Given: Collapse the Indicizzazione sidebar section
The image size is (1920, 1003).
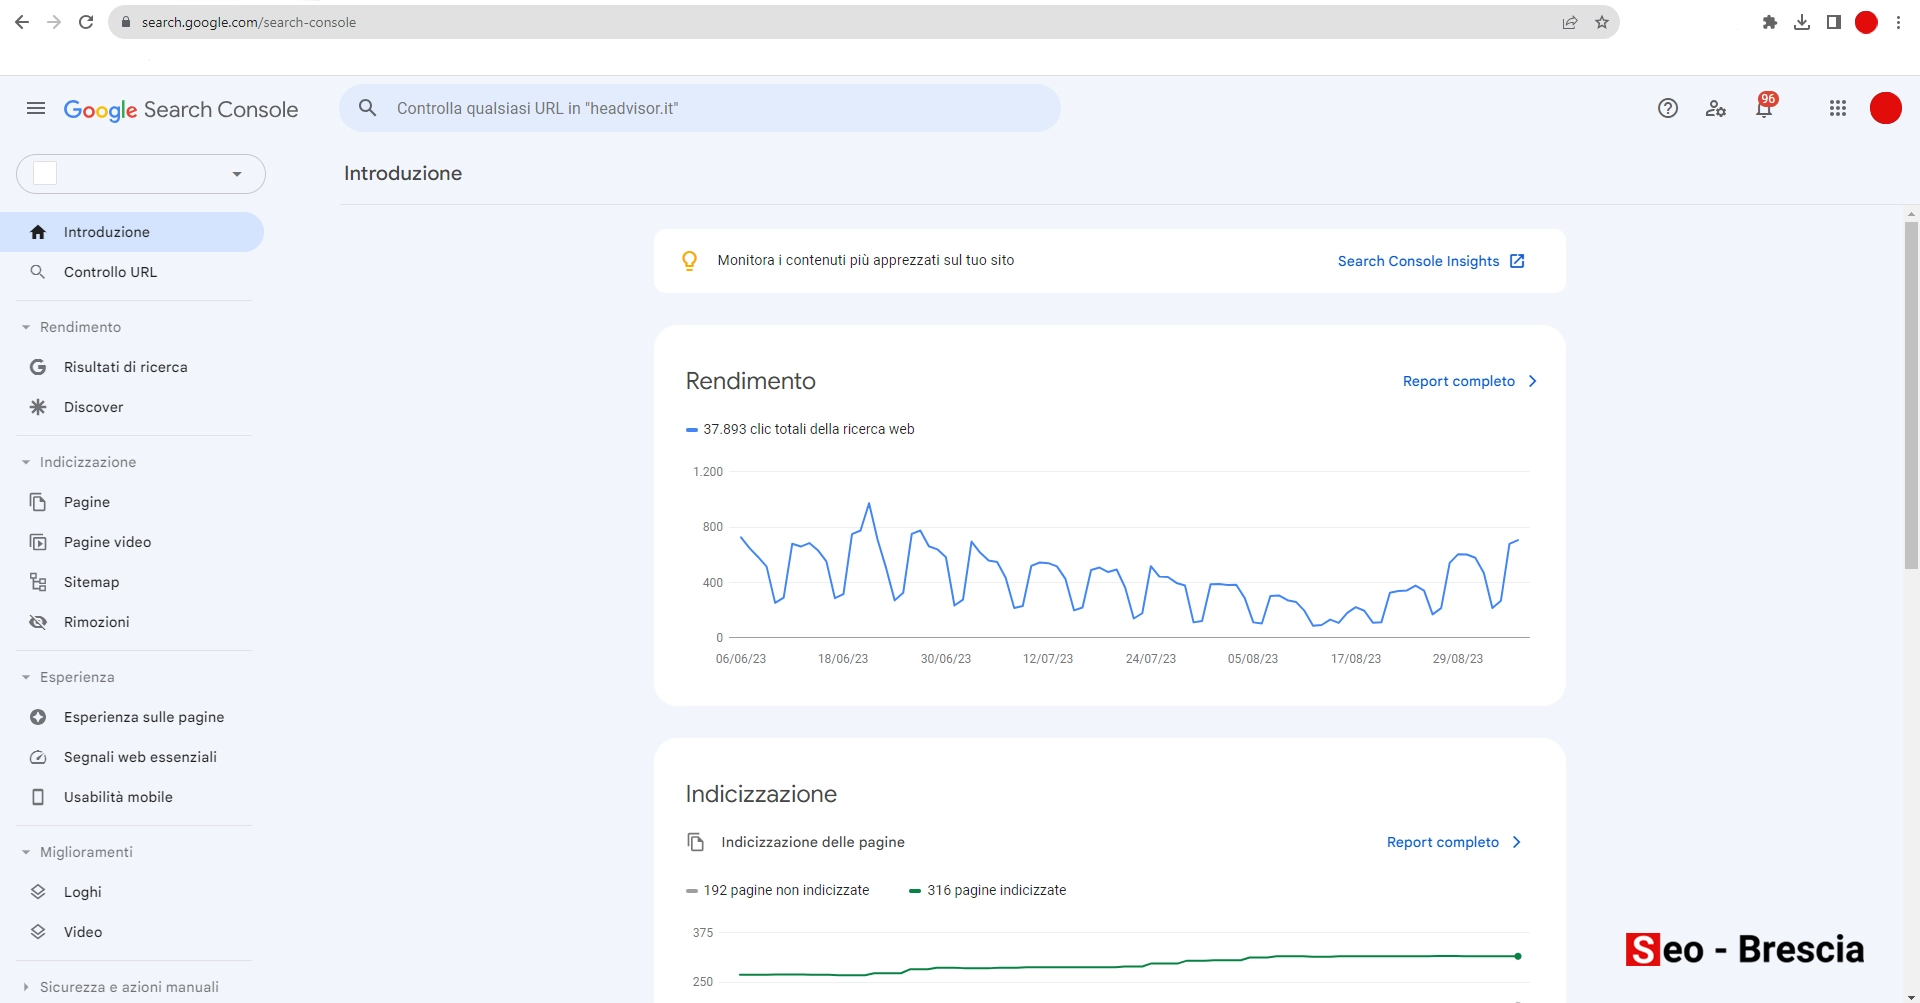Looking at the screenshot, I should pyautogui.click(x=26, y=462).
